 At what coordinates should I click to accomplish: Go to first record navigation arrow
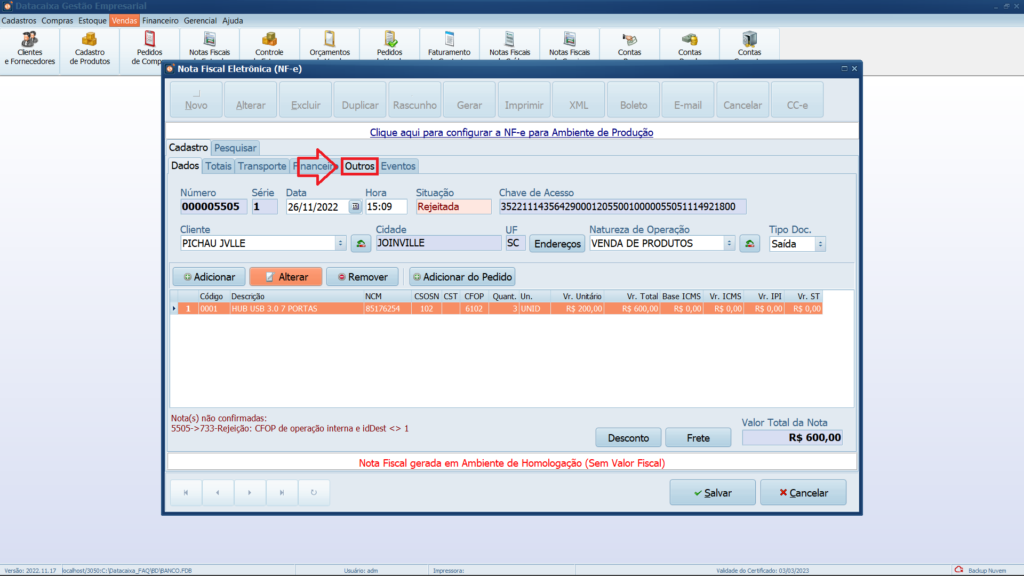click(185, 492)
